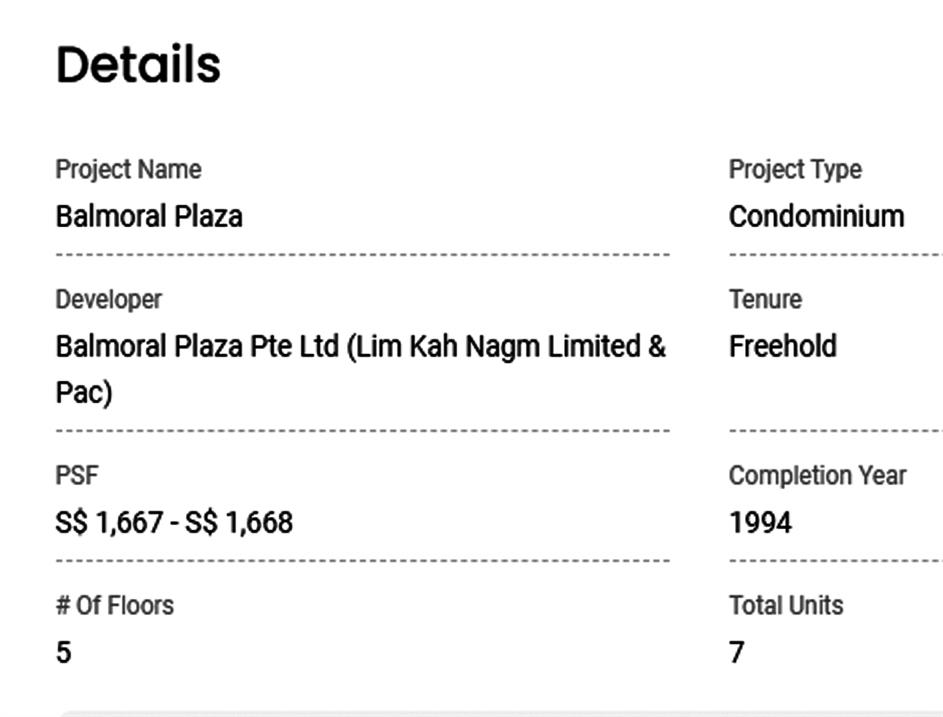
Task: Click the Project Name label
Action: (128, 170)
